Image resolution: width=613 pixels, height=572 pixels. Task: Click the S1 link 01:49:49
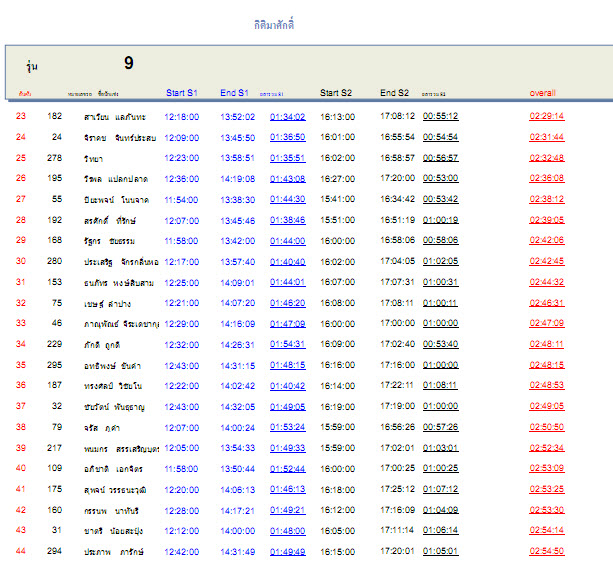pyautogui.click(x=287, y=551)
